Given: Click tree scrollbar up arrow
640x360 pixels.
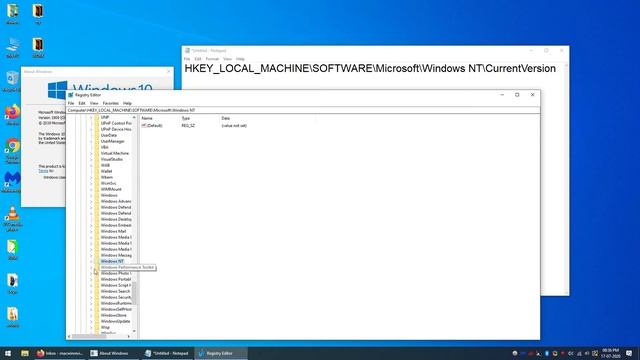Looking at the screenshot, I should (x=134, y=118).
